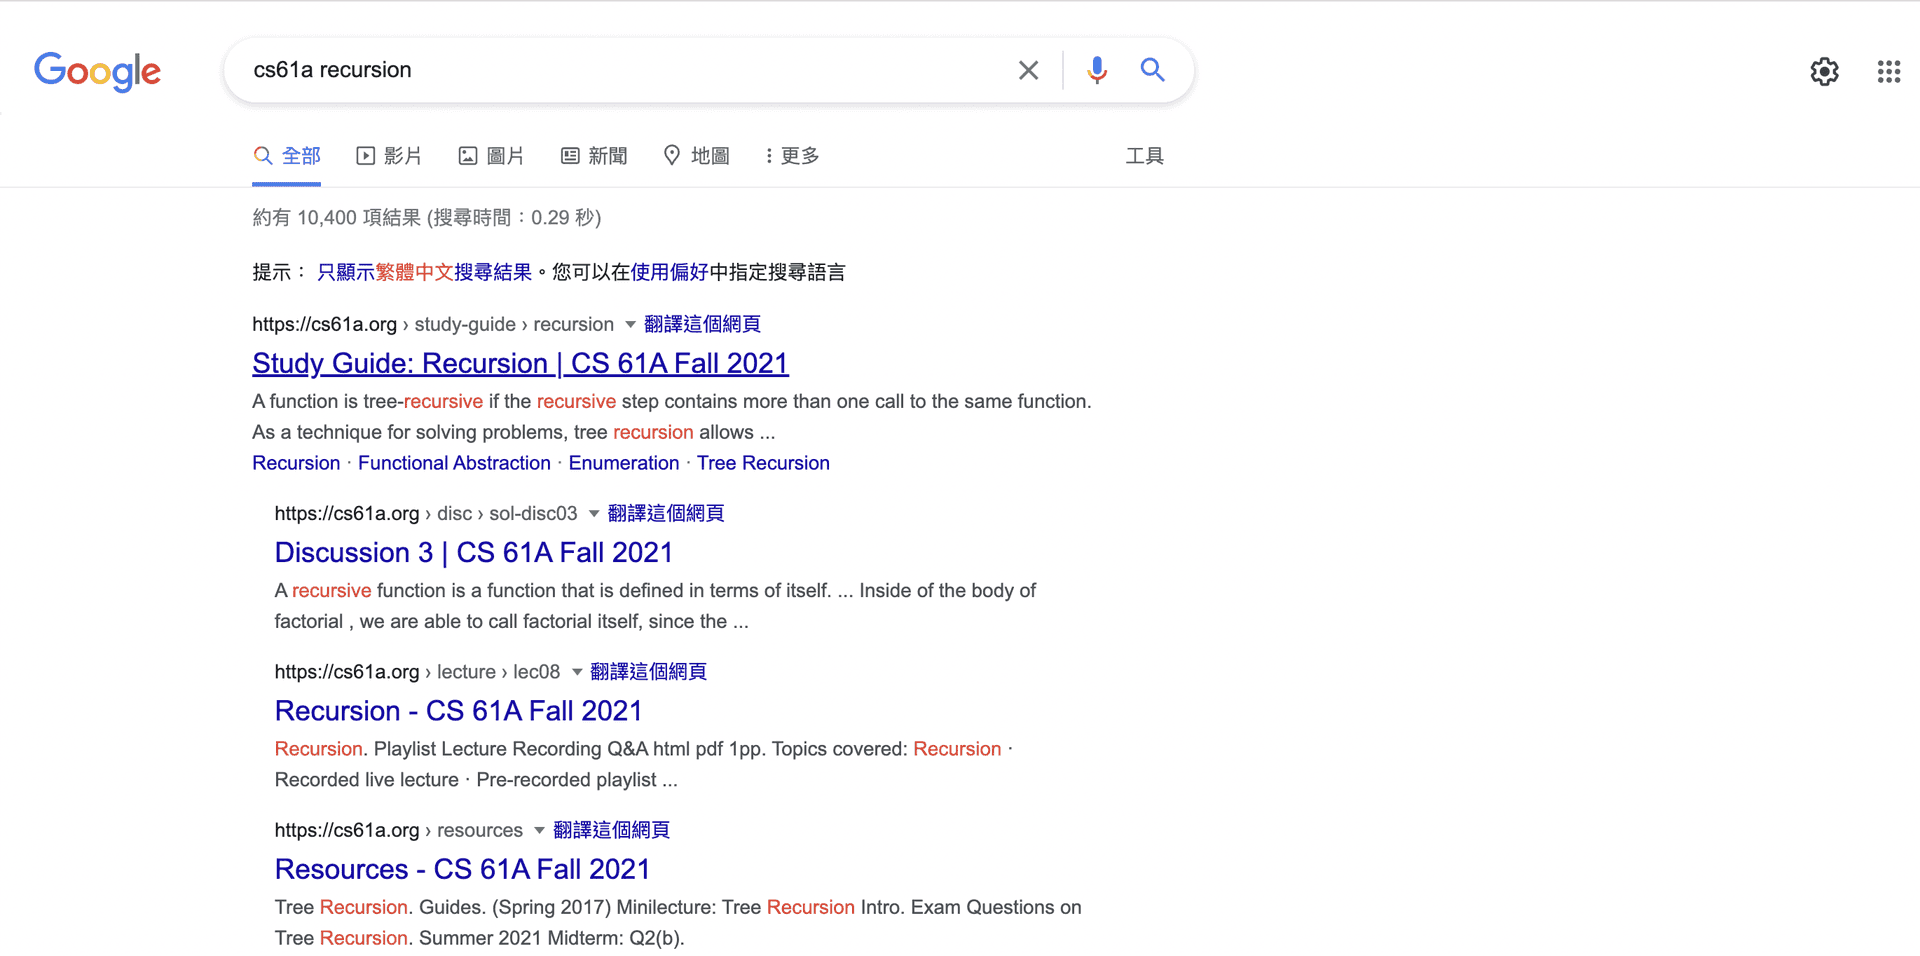This screenshot has width=1920, height=956.
Task: Expand dropdown arrow next to study-guide › recursion URL
Action: click(x=630, y=324)
